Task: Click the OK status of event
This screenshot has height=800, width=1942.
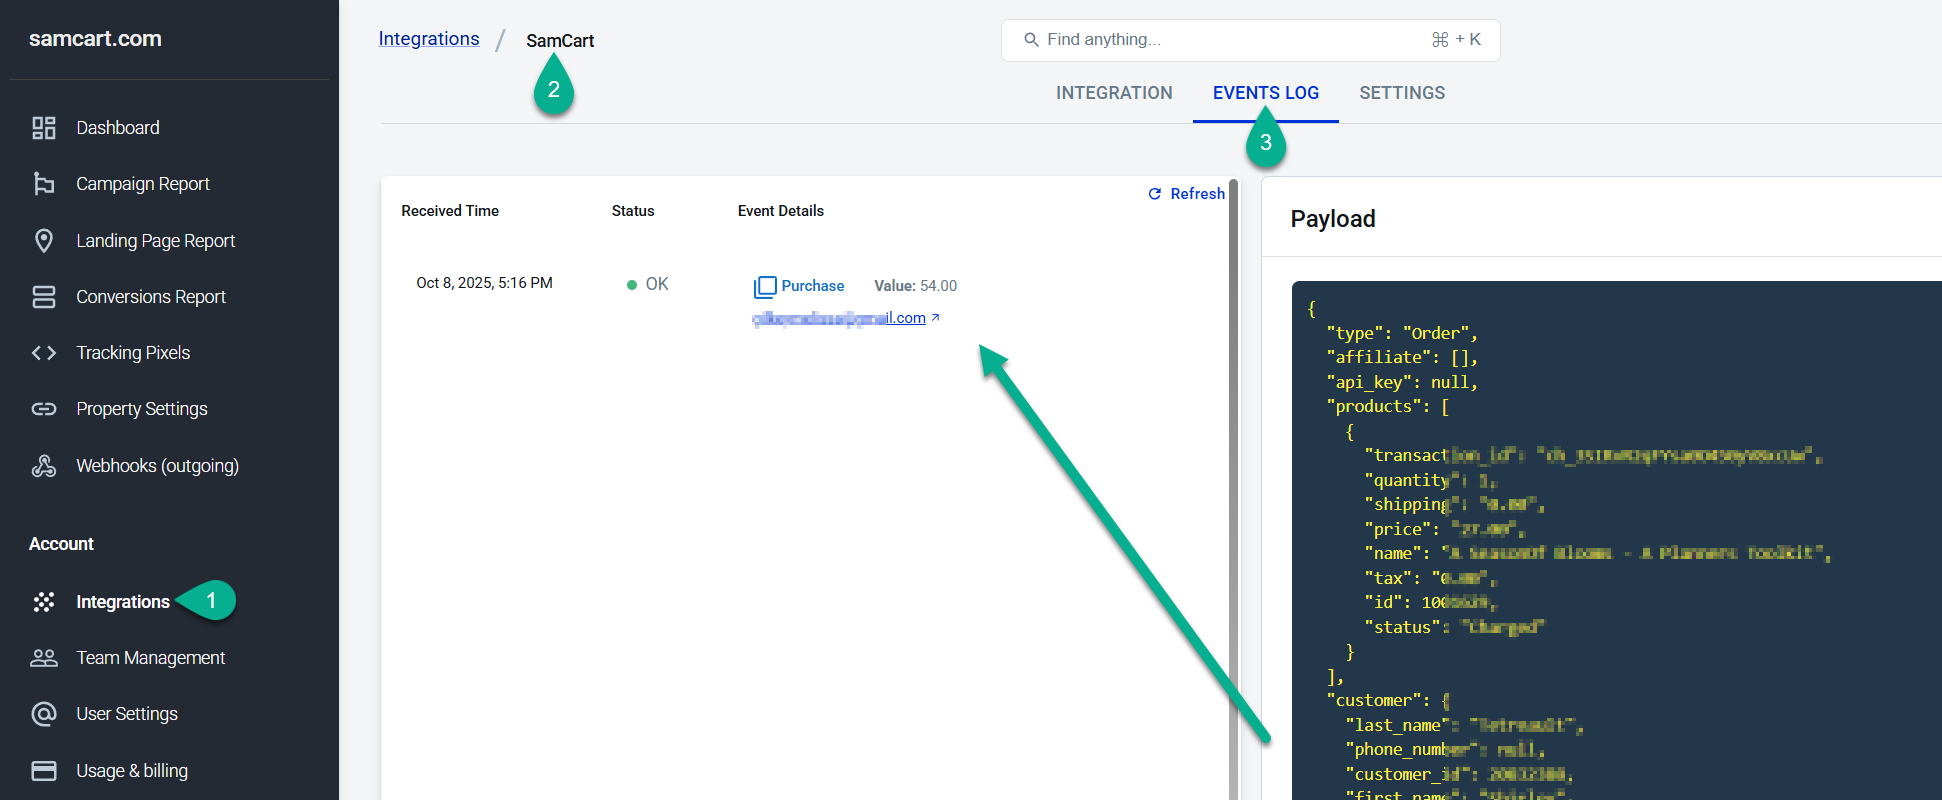Action: [647, 284]
